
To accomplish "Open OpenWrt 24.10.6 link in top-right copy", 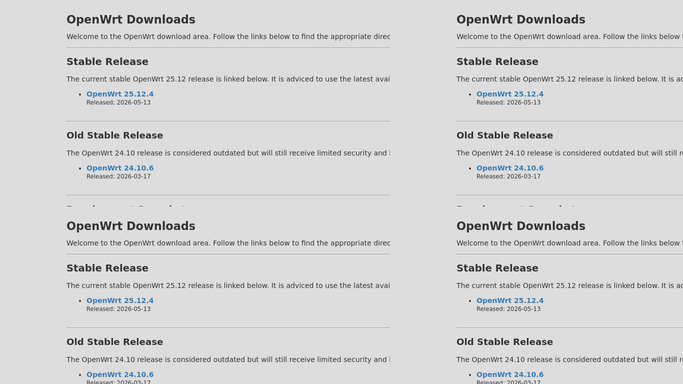I will [510, 168].
